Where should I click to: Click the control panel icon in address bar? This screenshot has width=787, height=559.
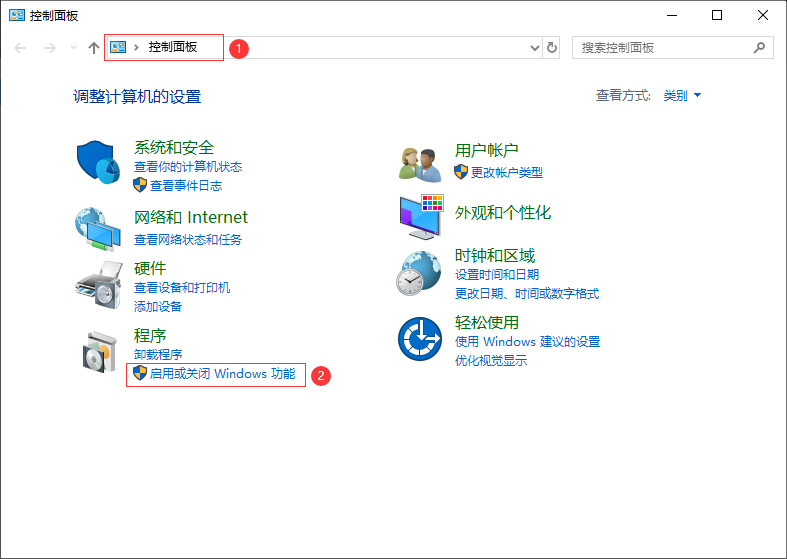pos(118,47)
